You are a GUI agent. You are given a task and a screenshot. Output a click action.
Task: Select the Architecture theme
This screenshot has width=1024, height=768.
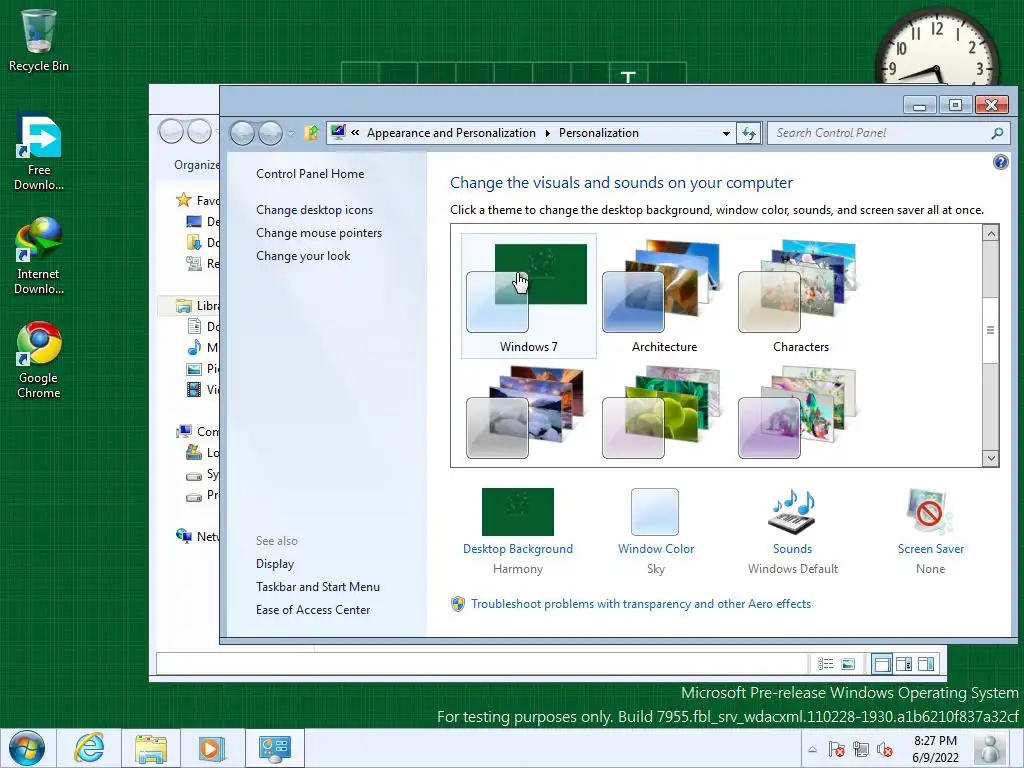tap(664, 296)
